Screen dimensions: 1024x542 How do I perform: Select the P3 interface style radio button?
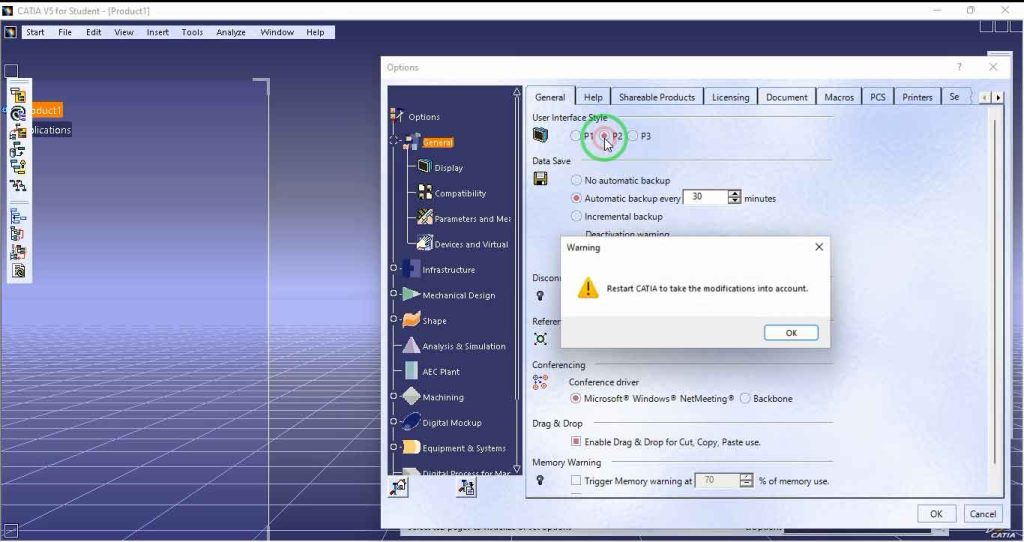click(x=633, y=136)
